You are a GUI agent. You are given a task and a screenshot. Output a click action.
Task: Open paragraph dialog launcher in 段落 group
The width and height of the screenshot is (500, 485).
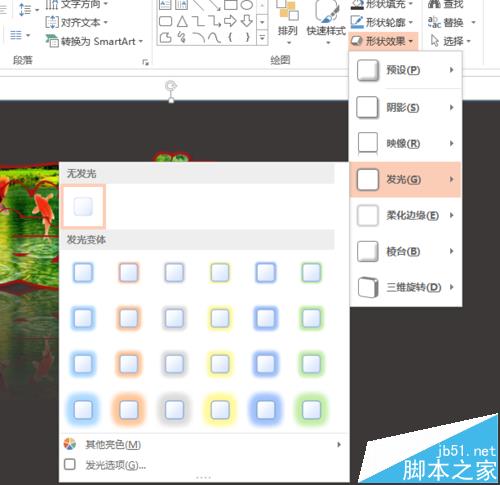(x=145, y=62)
